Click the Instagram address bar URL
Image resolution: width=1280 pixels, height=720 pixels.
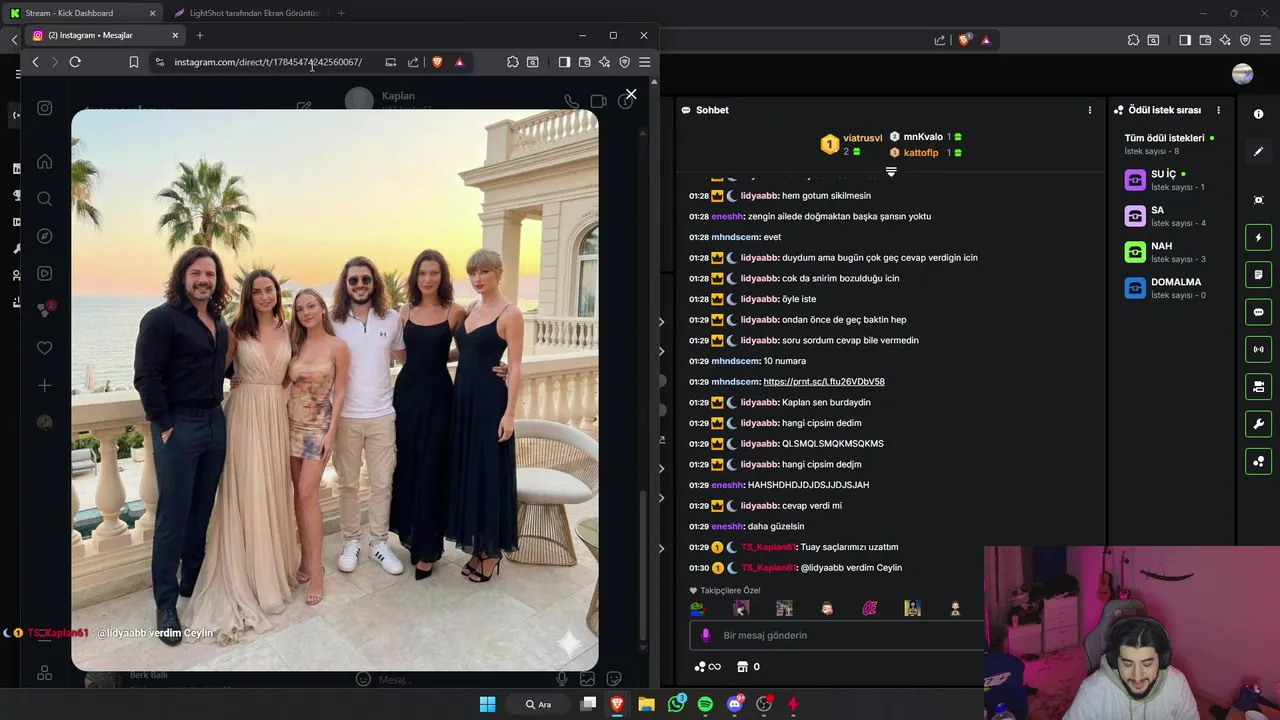[268, 62]
